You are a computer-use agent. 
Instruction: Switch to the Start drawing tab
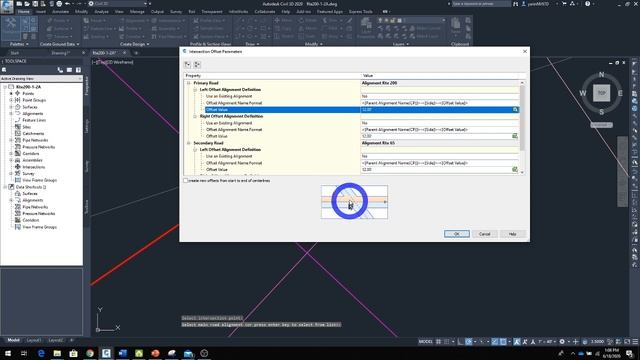pyautogui.click(x=15, y=53)
